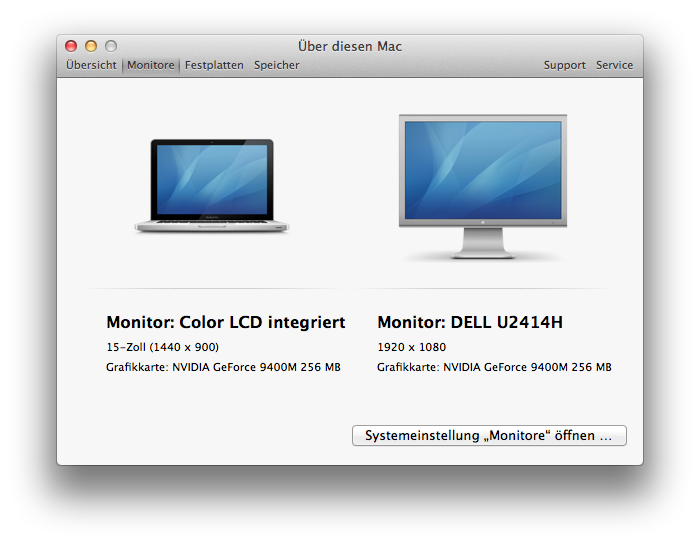Select heading Monitor: DELL U2414H
Screen dimensions: 700x544
point(470,322)
